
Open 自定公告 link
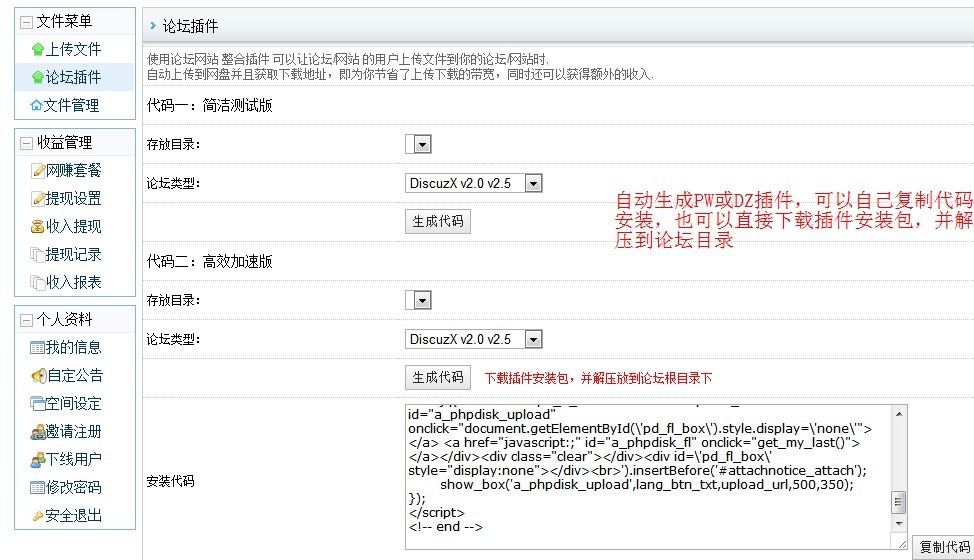75,376
